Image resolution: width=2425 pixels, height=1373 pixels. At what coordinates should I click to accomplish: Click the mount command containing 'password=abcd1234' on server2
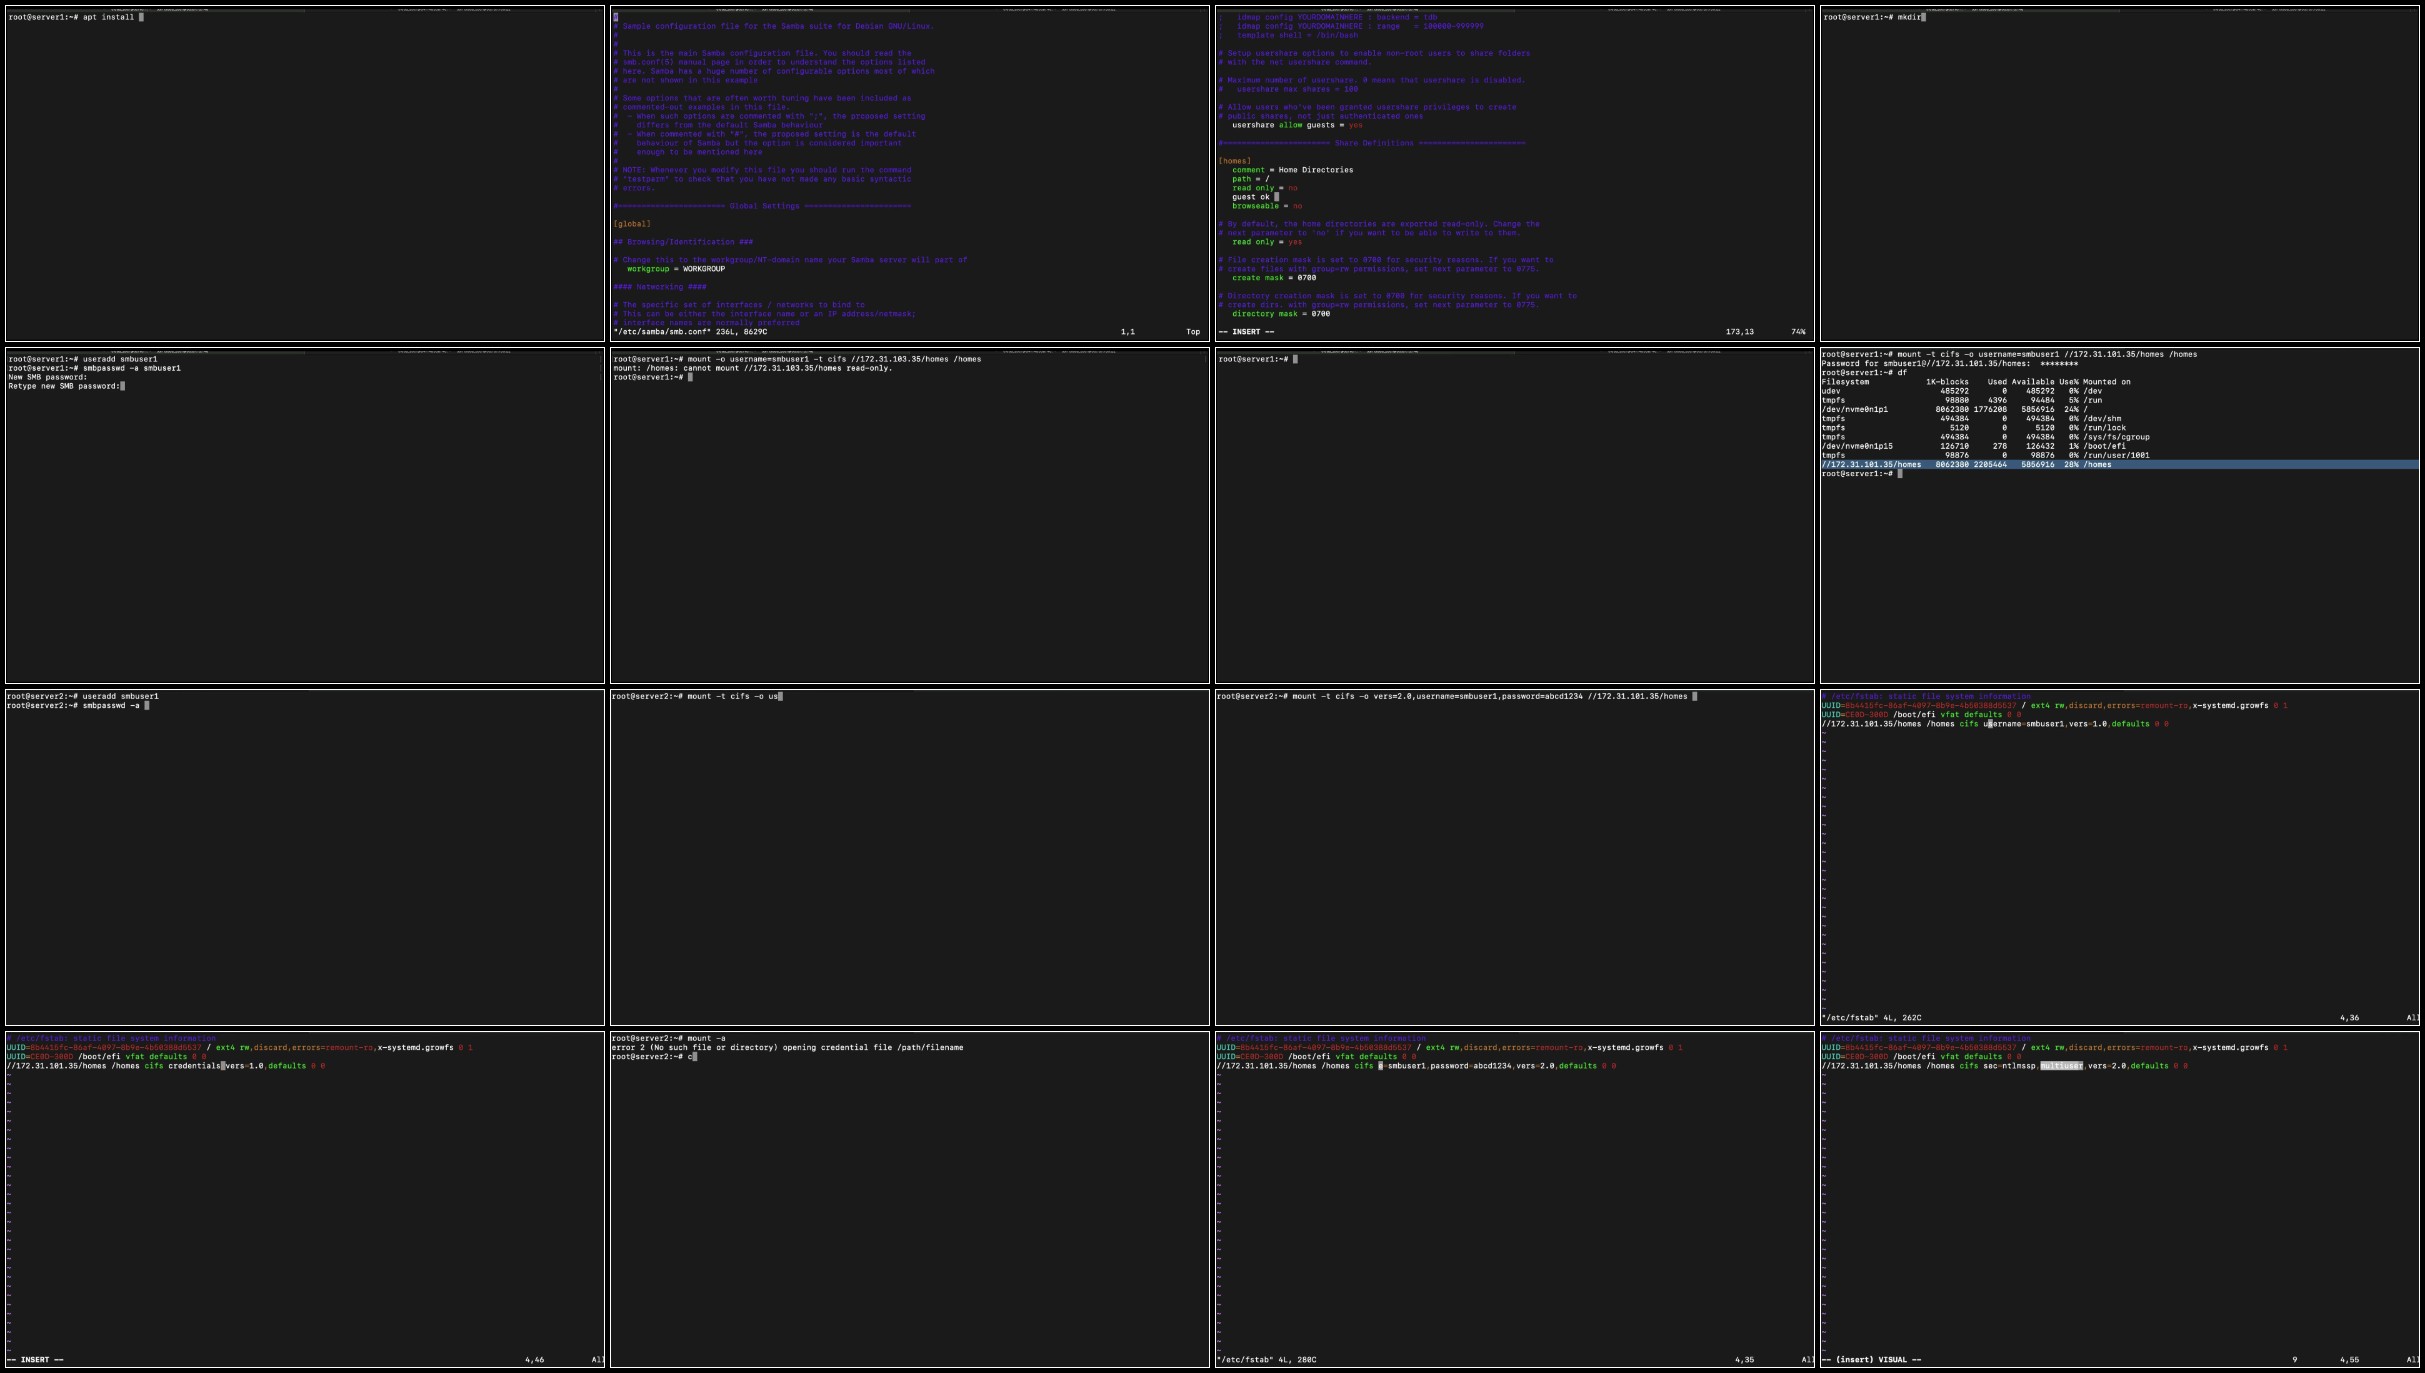pos(1489,696)
